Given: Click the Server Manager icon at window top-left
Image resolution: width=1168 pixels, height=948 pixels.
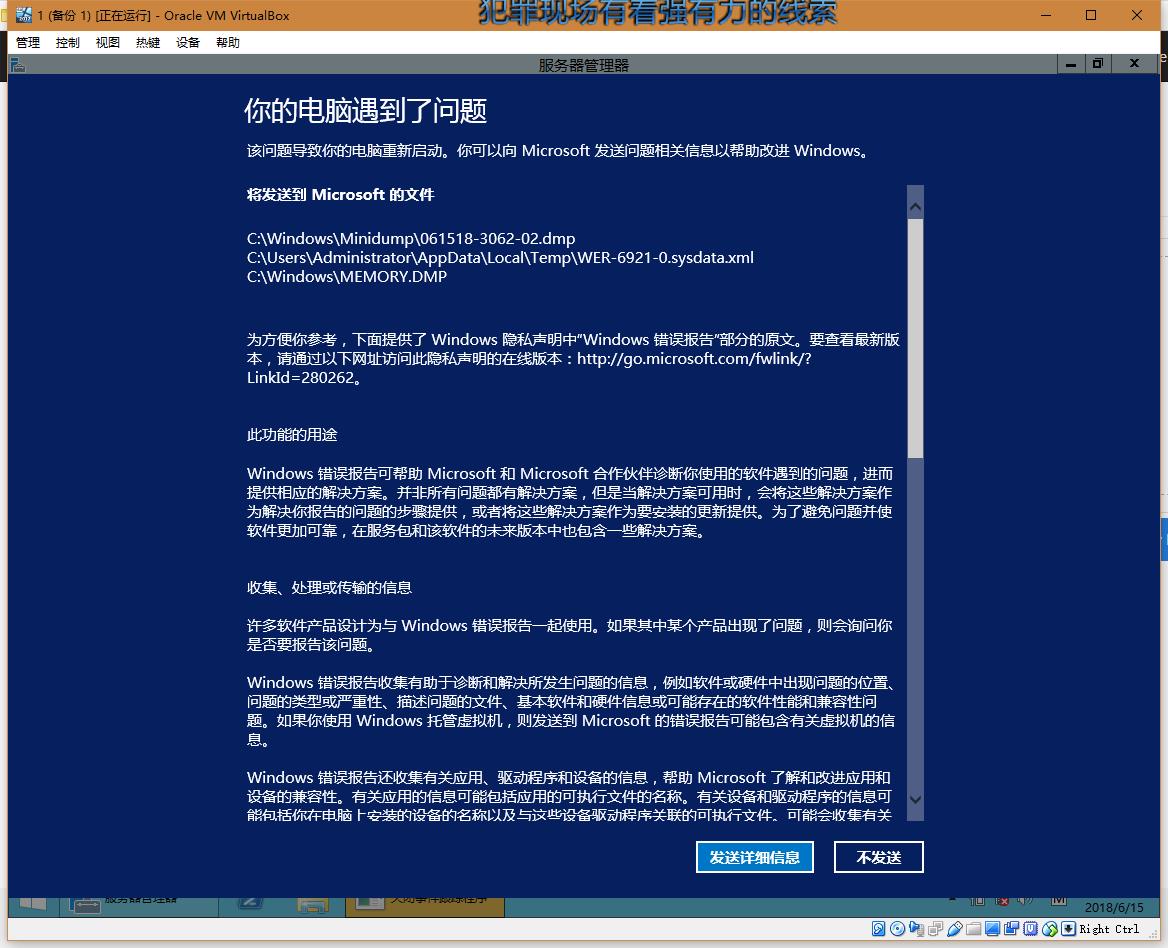Looking at the screenshot, I should pyautogui.click(x=18, y=66).
